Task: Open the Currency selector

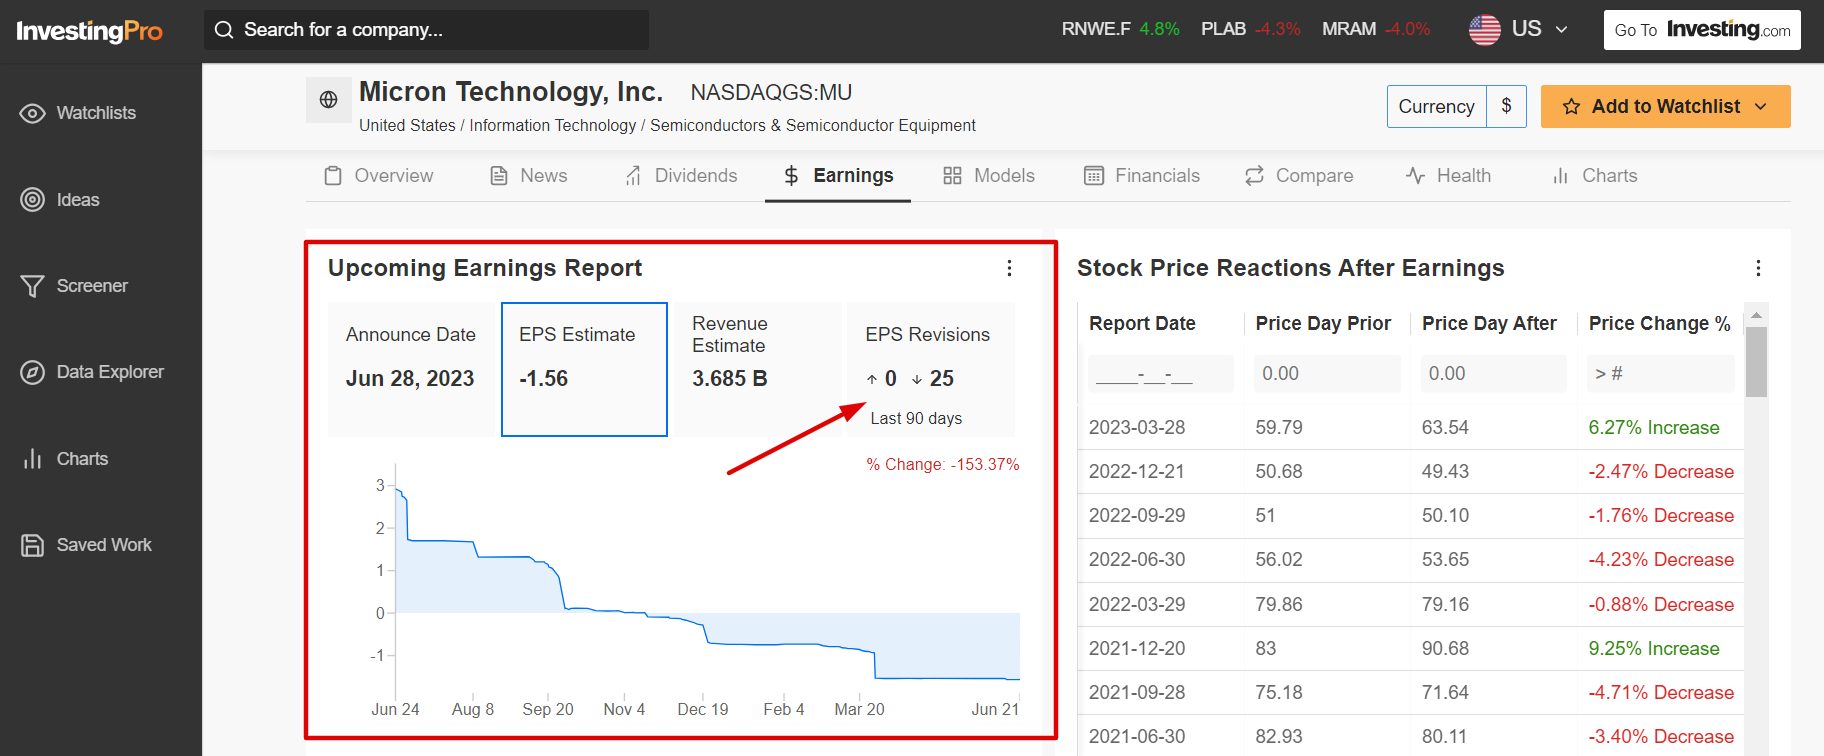Action: coord(1437,106)
